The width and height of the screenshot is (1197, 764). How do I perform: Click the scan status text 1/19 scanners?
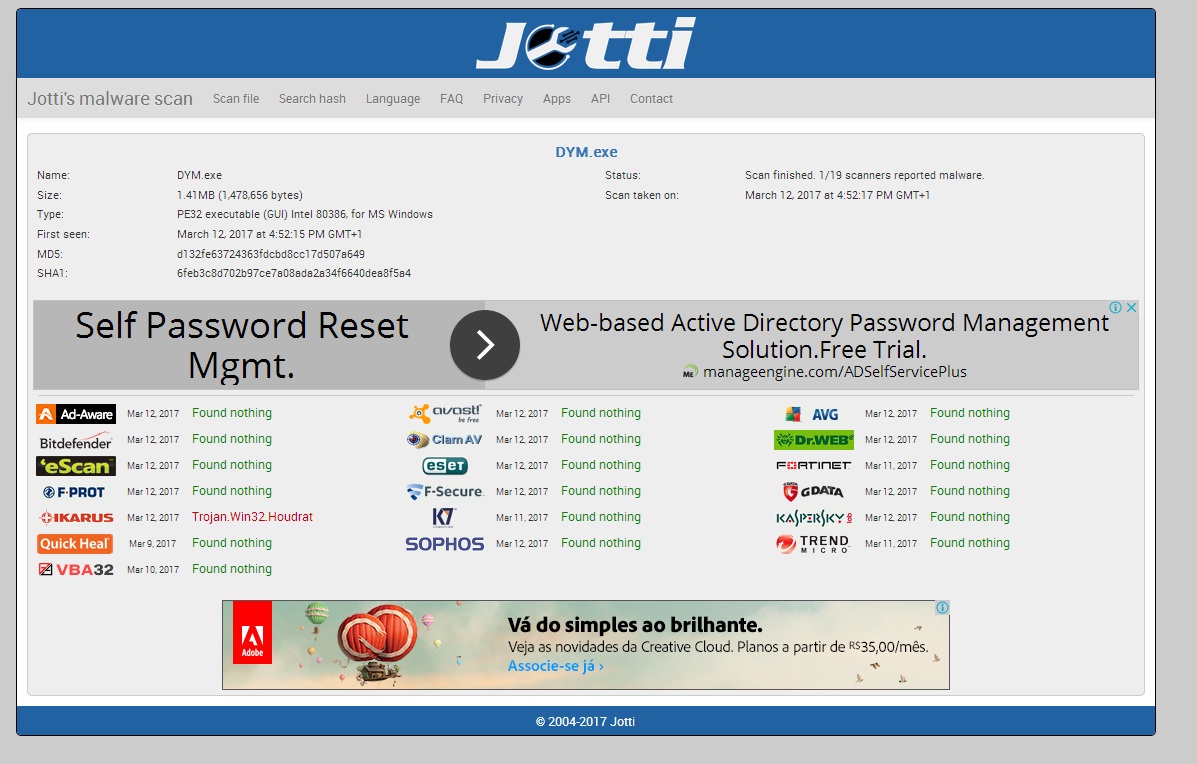tap(865, 176)
